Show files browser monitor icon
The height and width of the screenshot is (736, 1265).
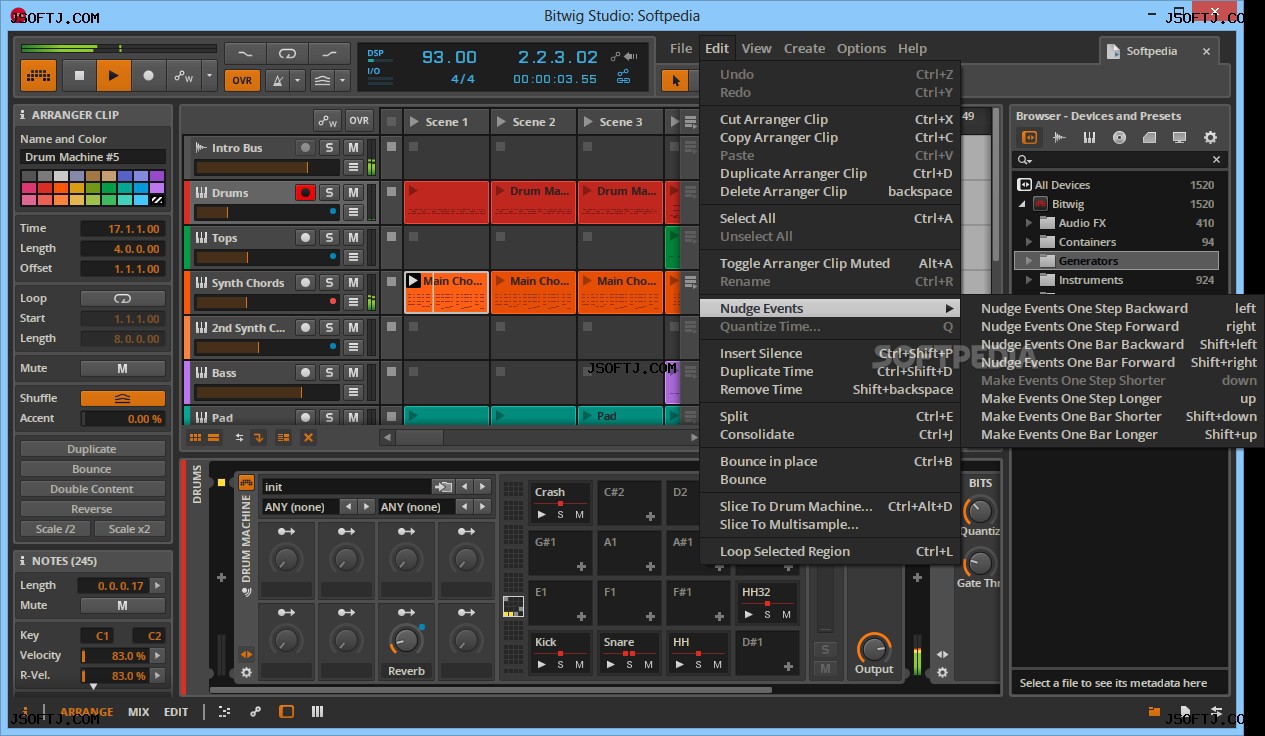click(1180, 137)
